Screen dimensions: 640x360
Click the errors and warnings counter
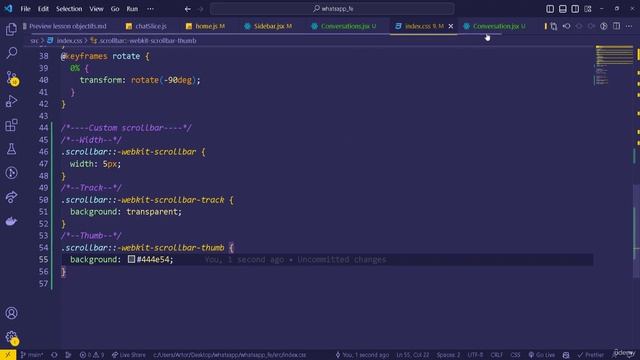coord(92,355)
